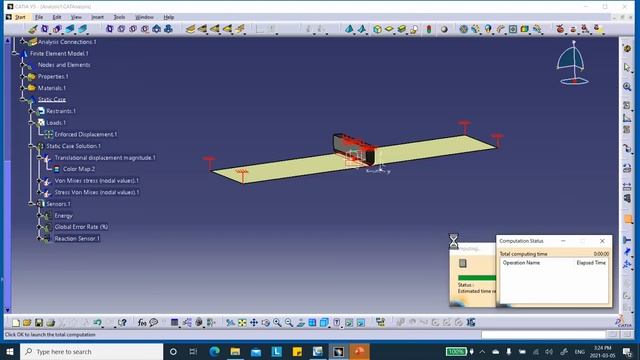Screen dimensions: 640x360
Task: Open the Mail app from the taskbar
Action: [x=256, y=352]
